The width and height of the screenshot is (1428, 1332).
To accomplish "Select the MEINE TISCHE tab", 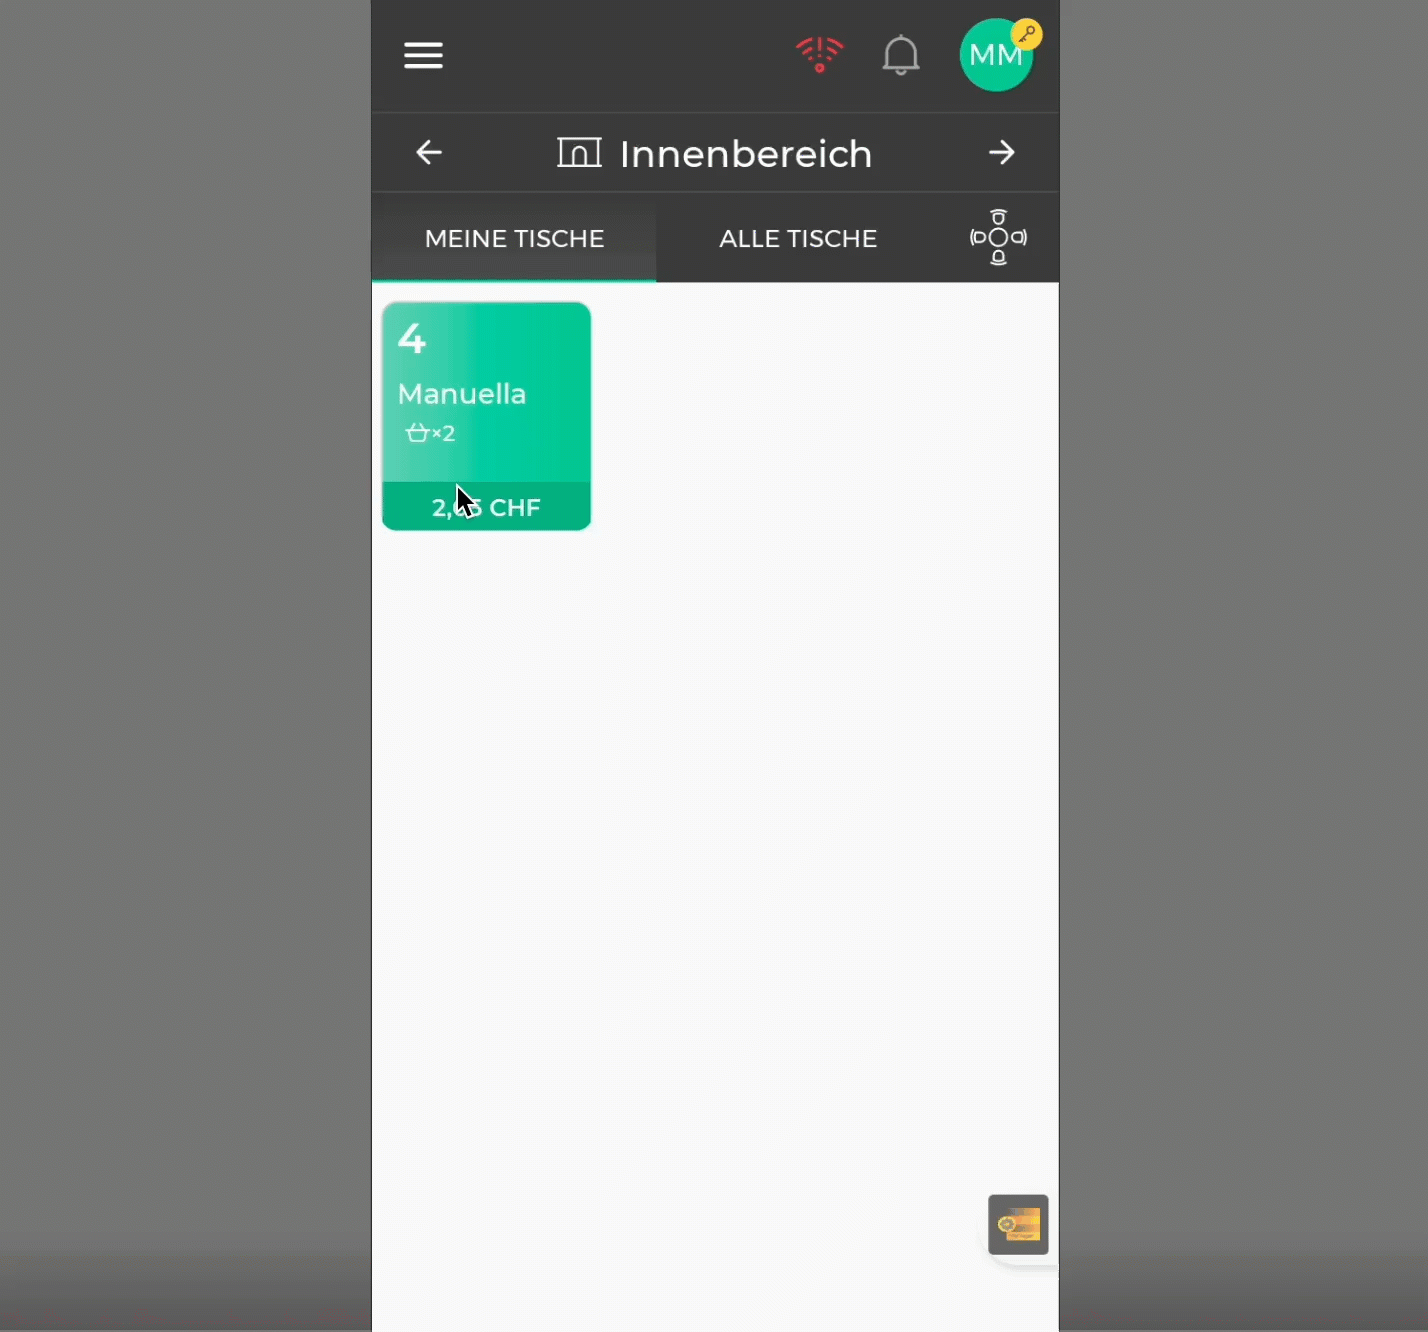I will [x=514, y=239].
